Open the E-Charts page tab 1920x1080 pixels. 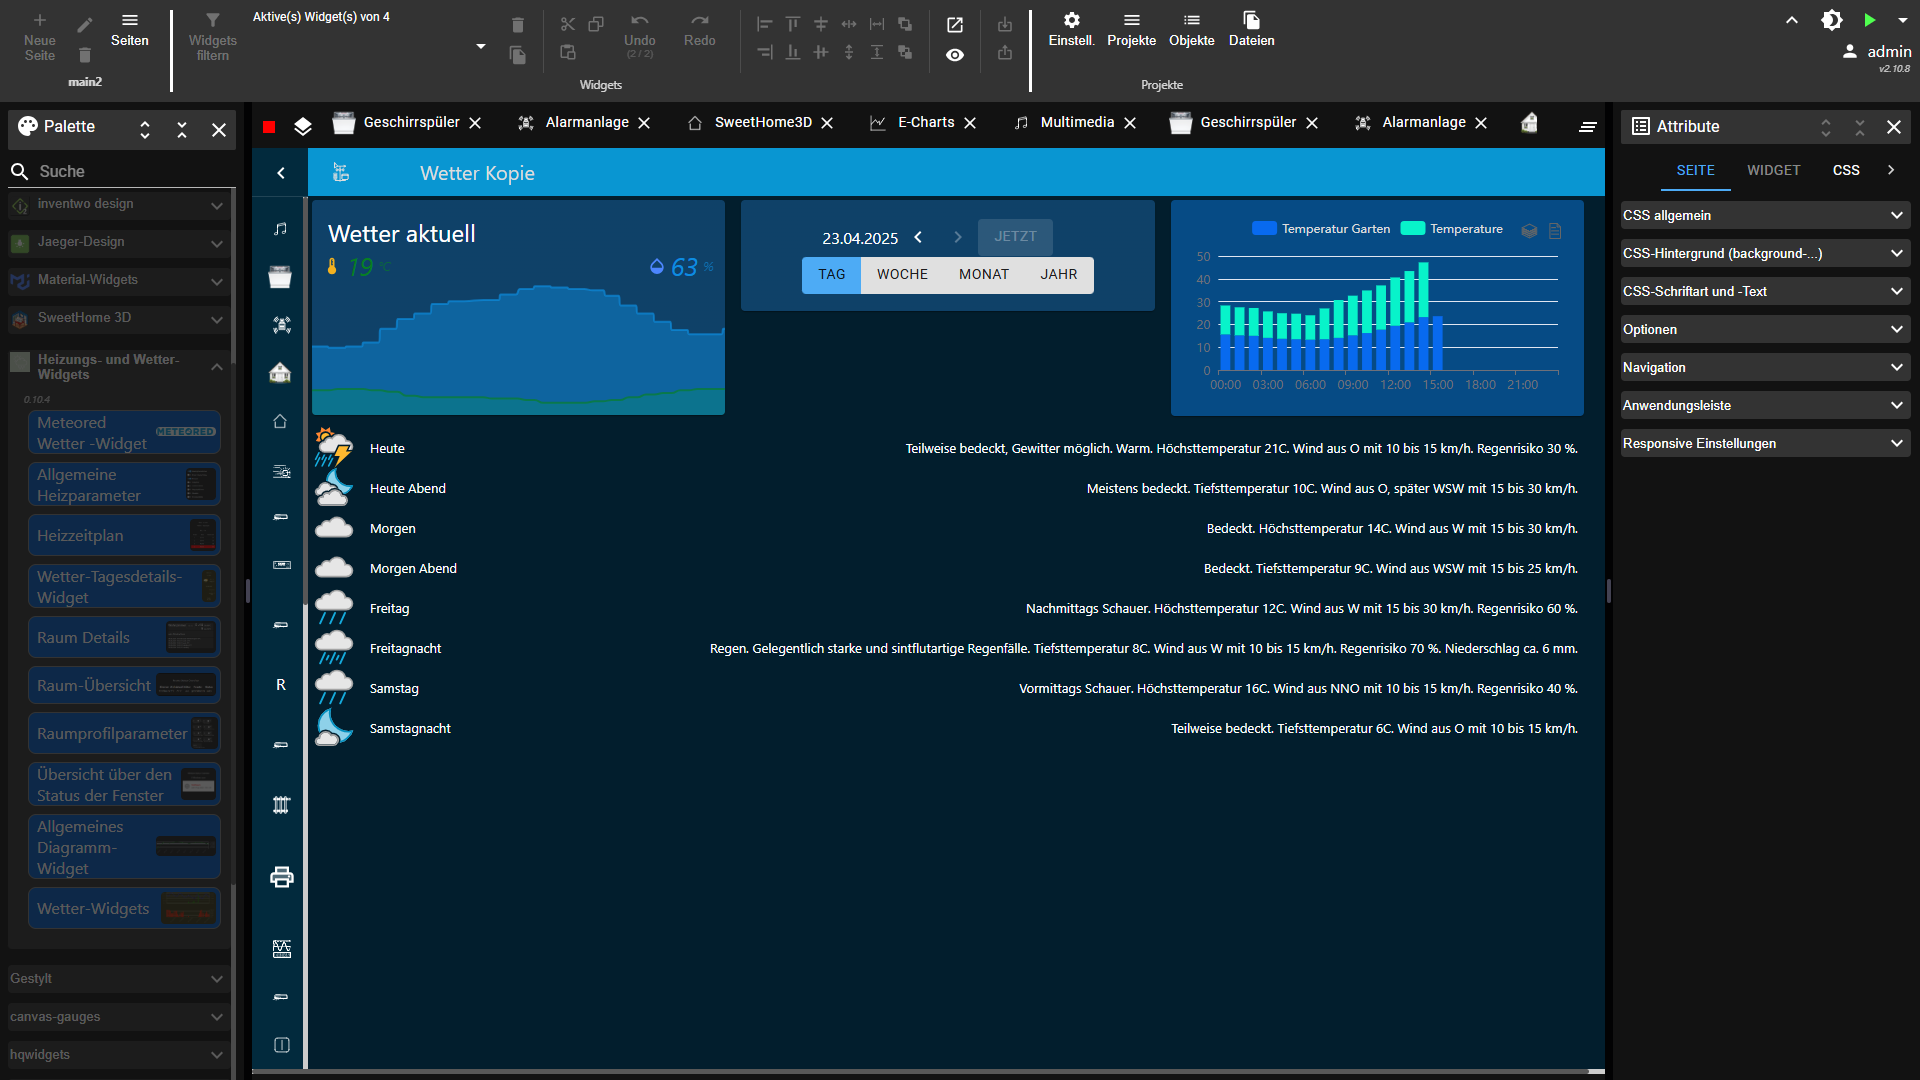925,122
